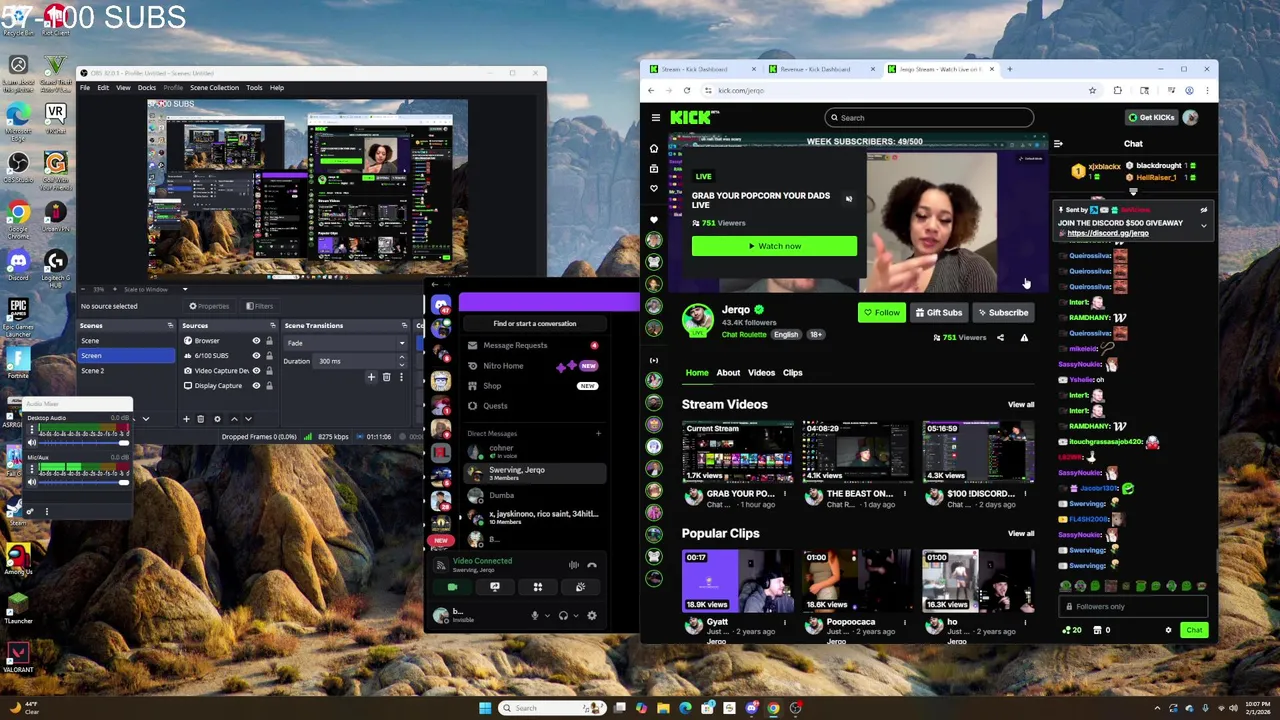
Task: Open Properties button in OBS source toolbar
Action: coord(209,306)
